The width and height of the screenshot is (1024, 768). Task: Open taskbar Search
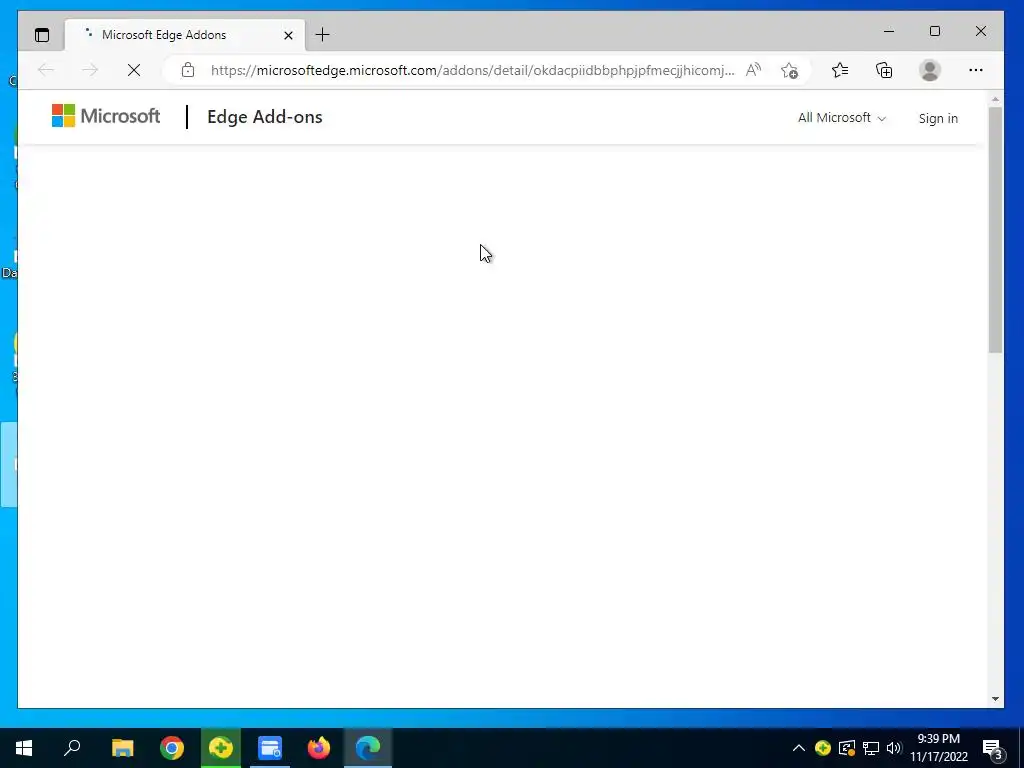pyautogui.click(x=72, y=748)
